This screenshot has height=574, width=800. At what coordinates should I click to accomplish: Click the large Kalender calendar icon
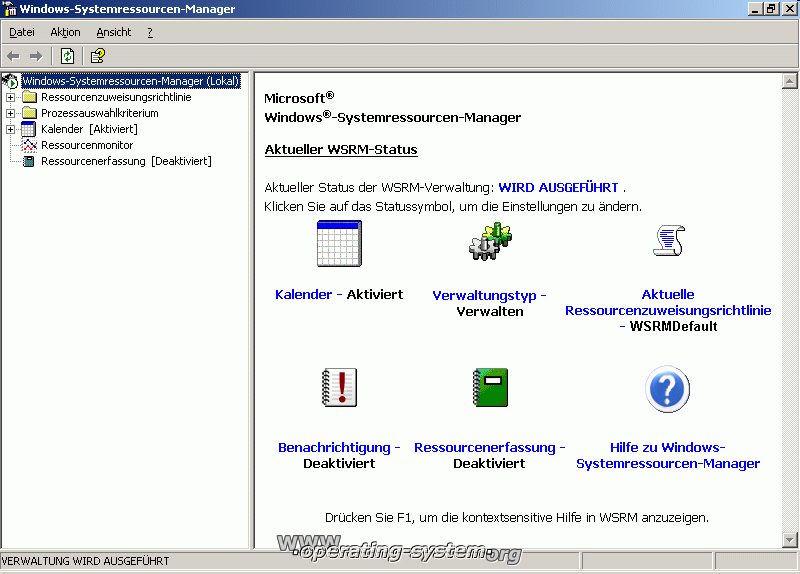[x=339, y=243]
